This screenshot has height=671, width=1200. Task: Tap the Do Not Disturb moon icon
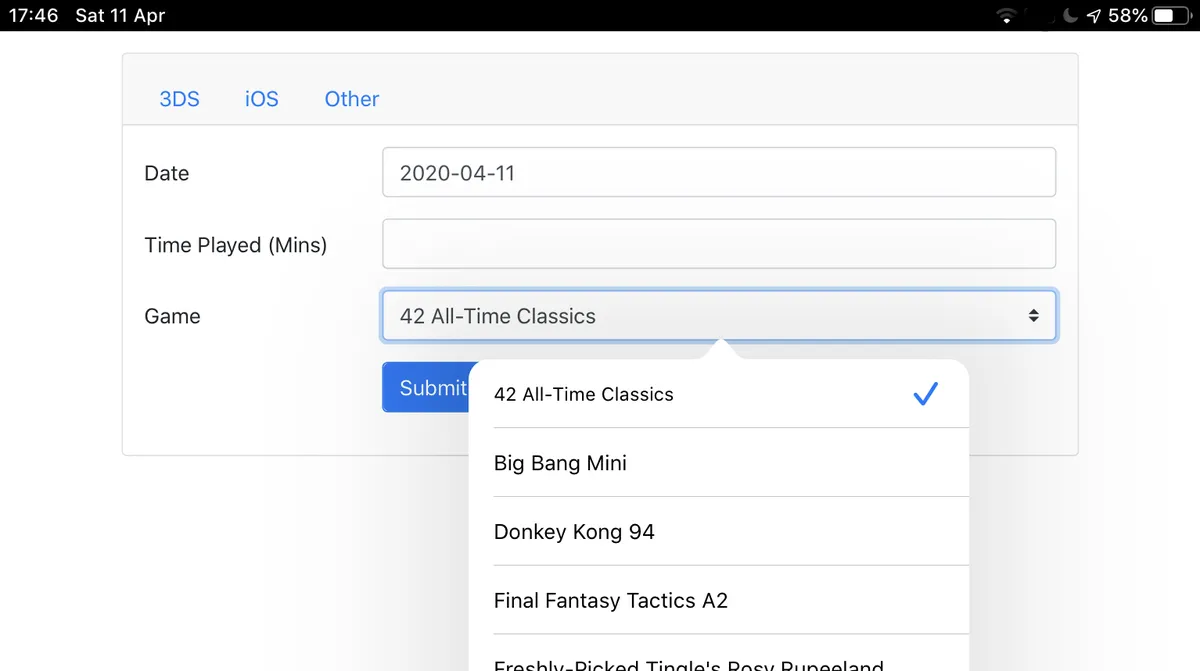pos(1070,16)
